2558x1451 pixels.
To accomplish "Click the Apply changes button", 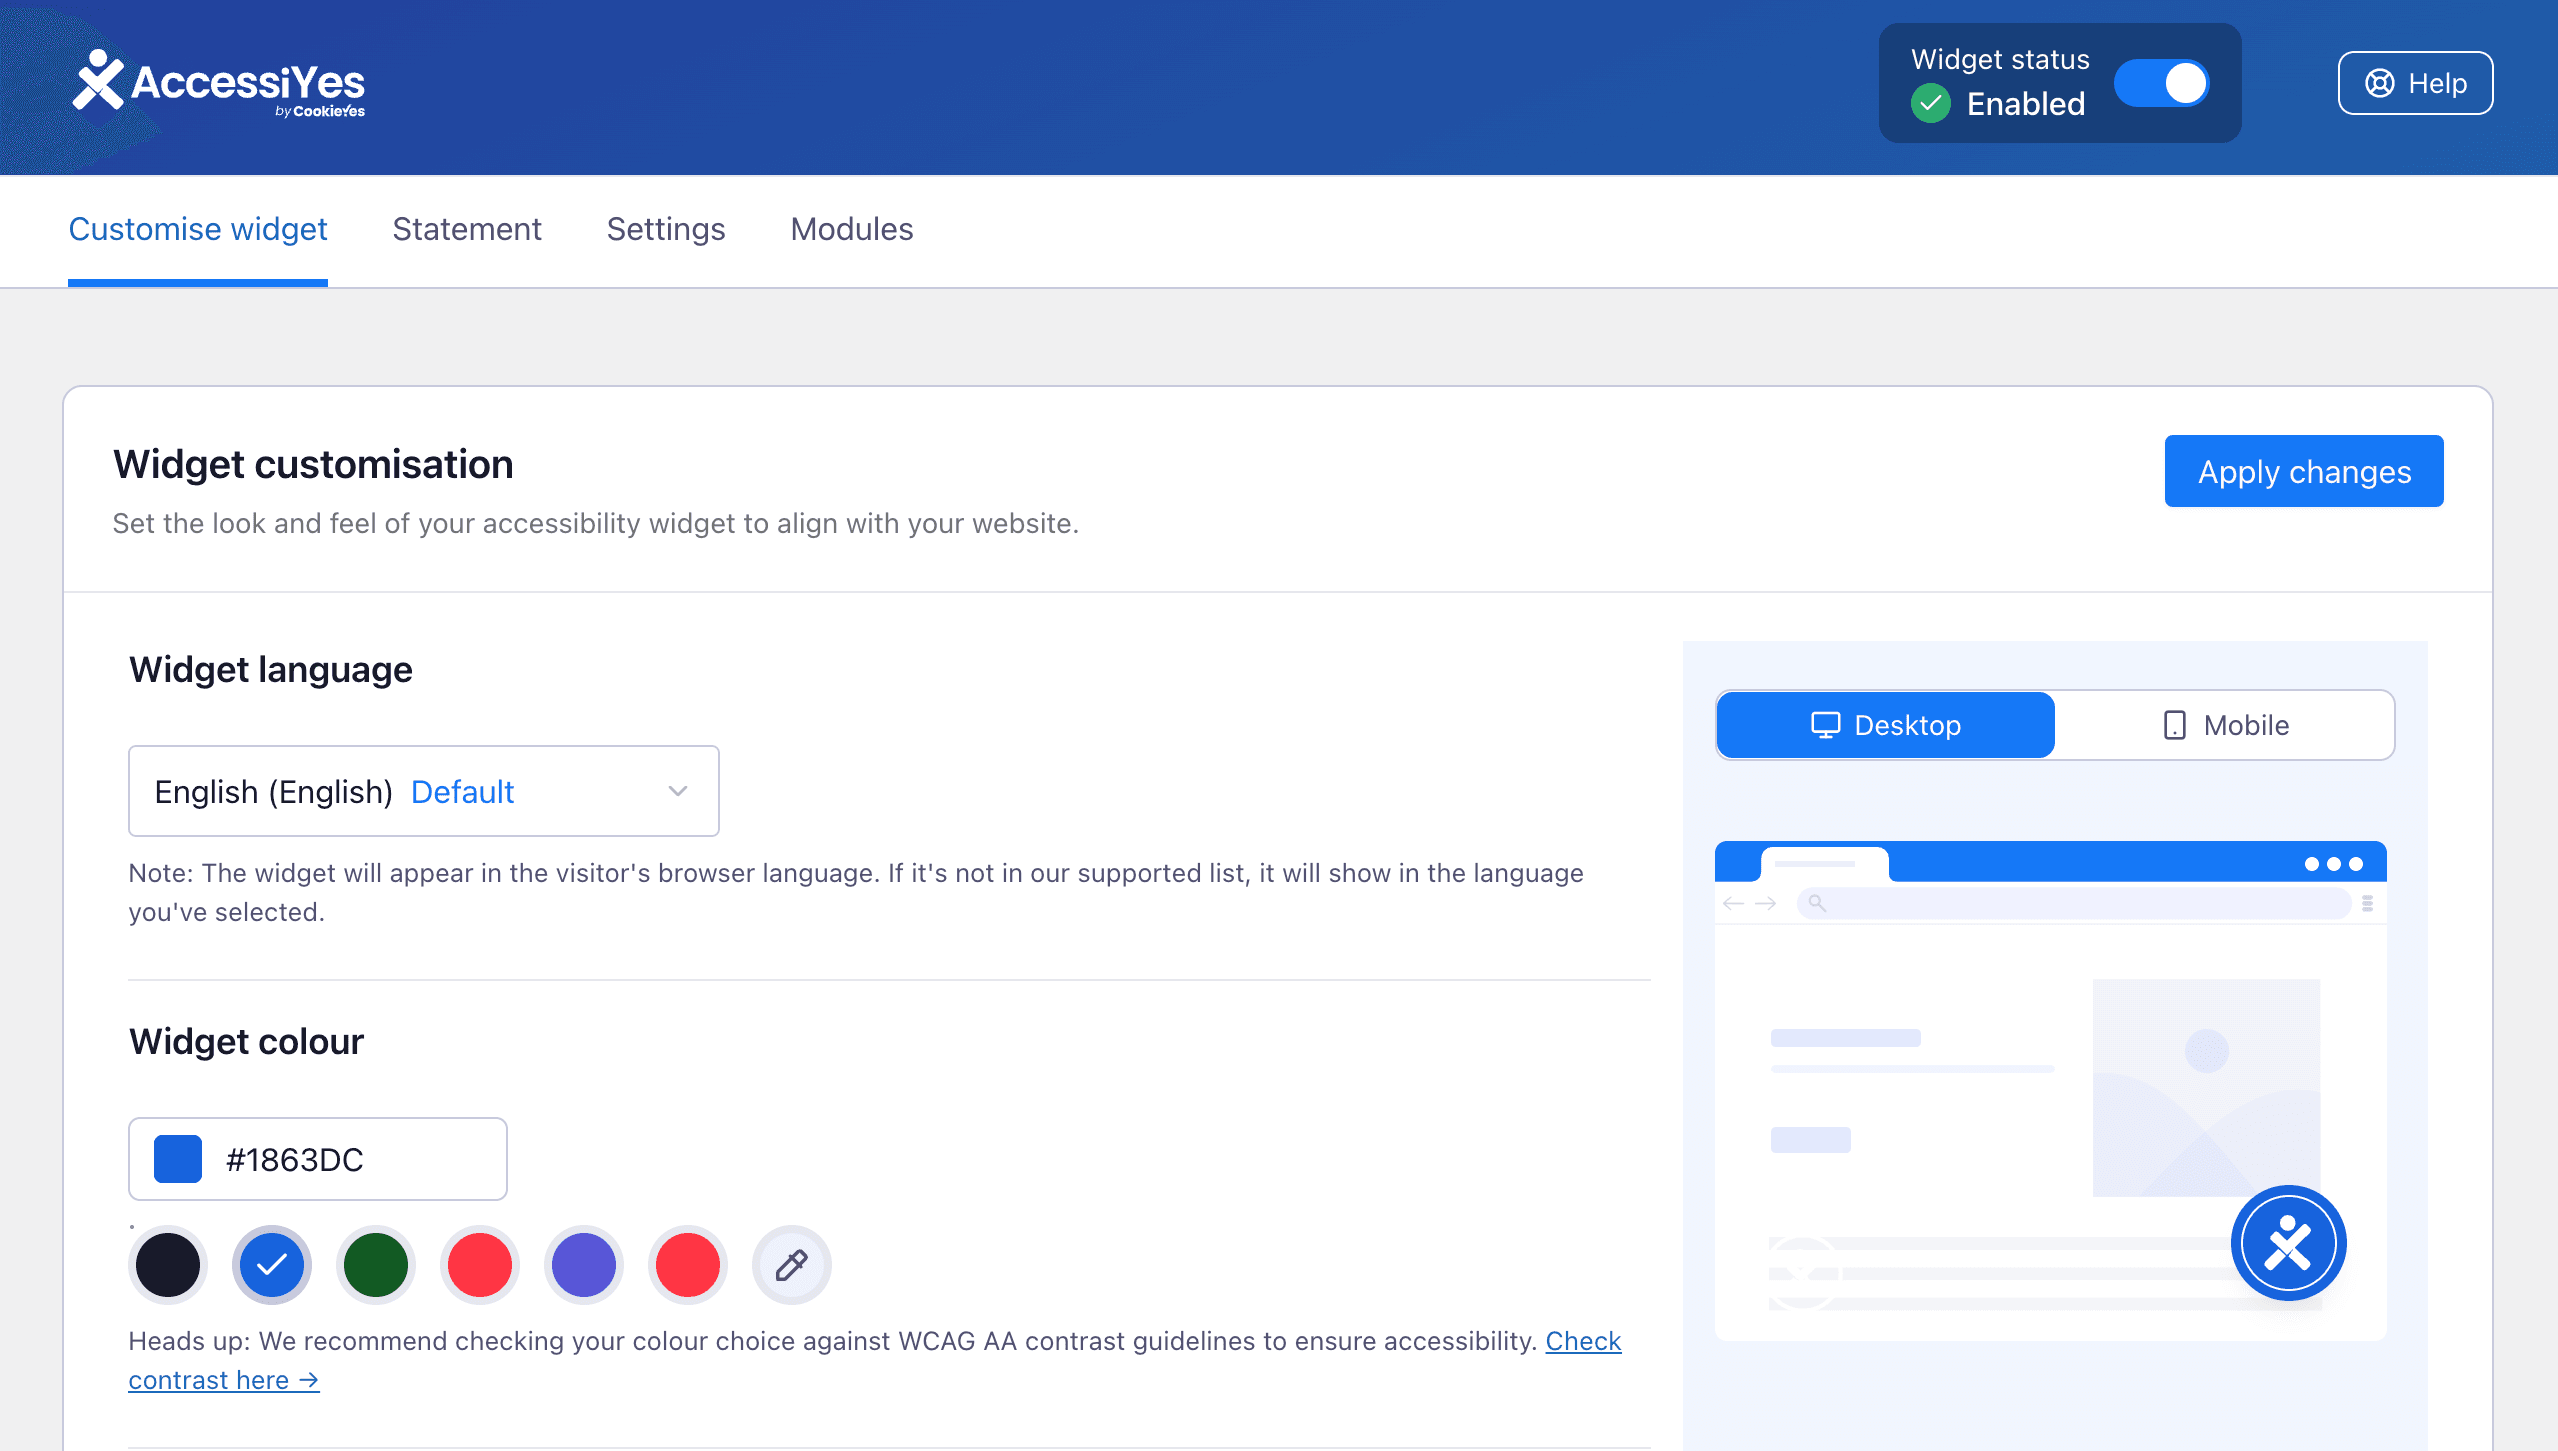I will pyautogui.click(x=2304, y=471).
